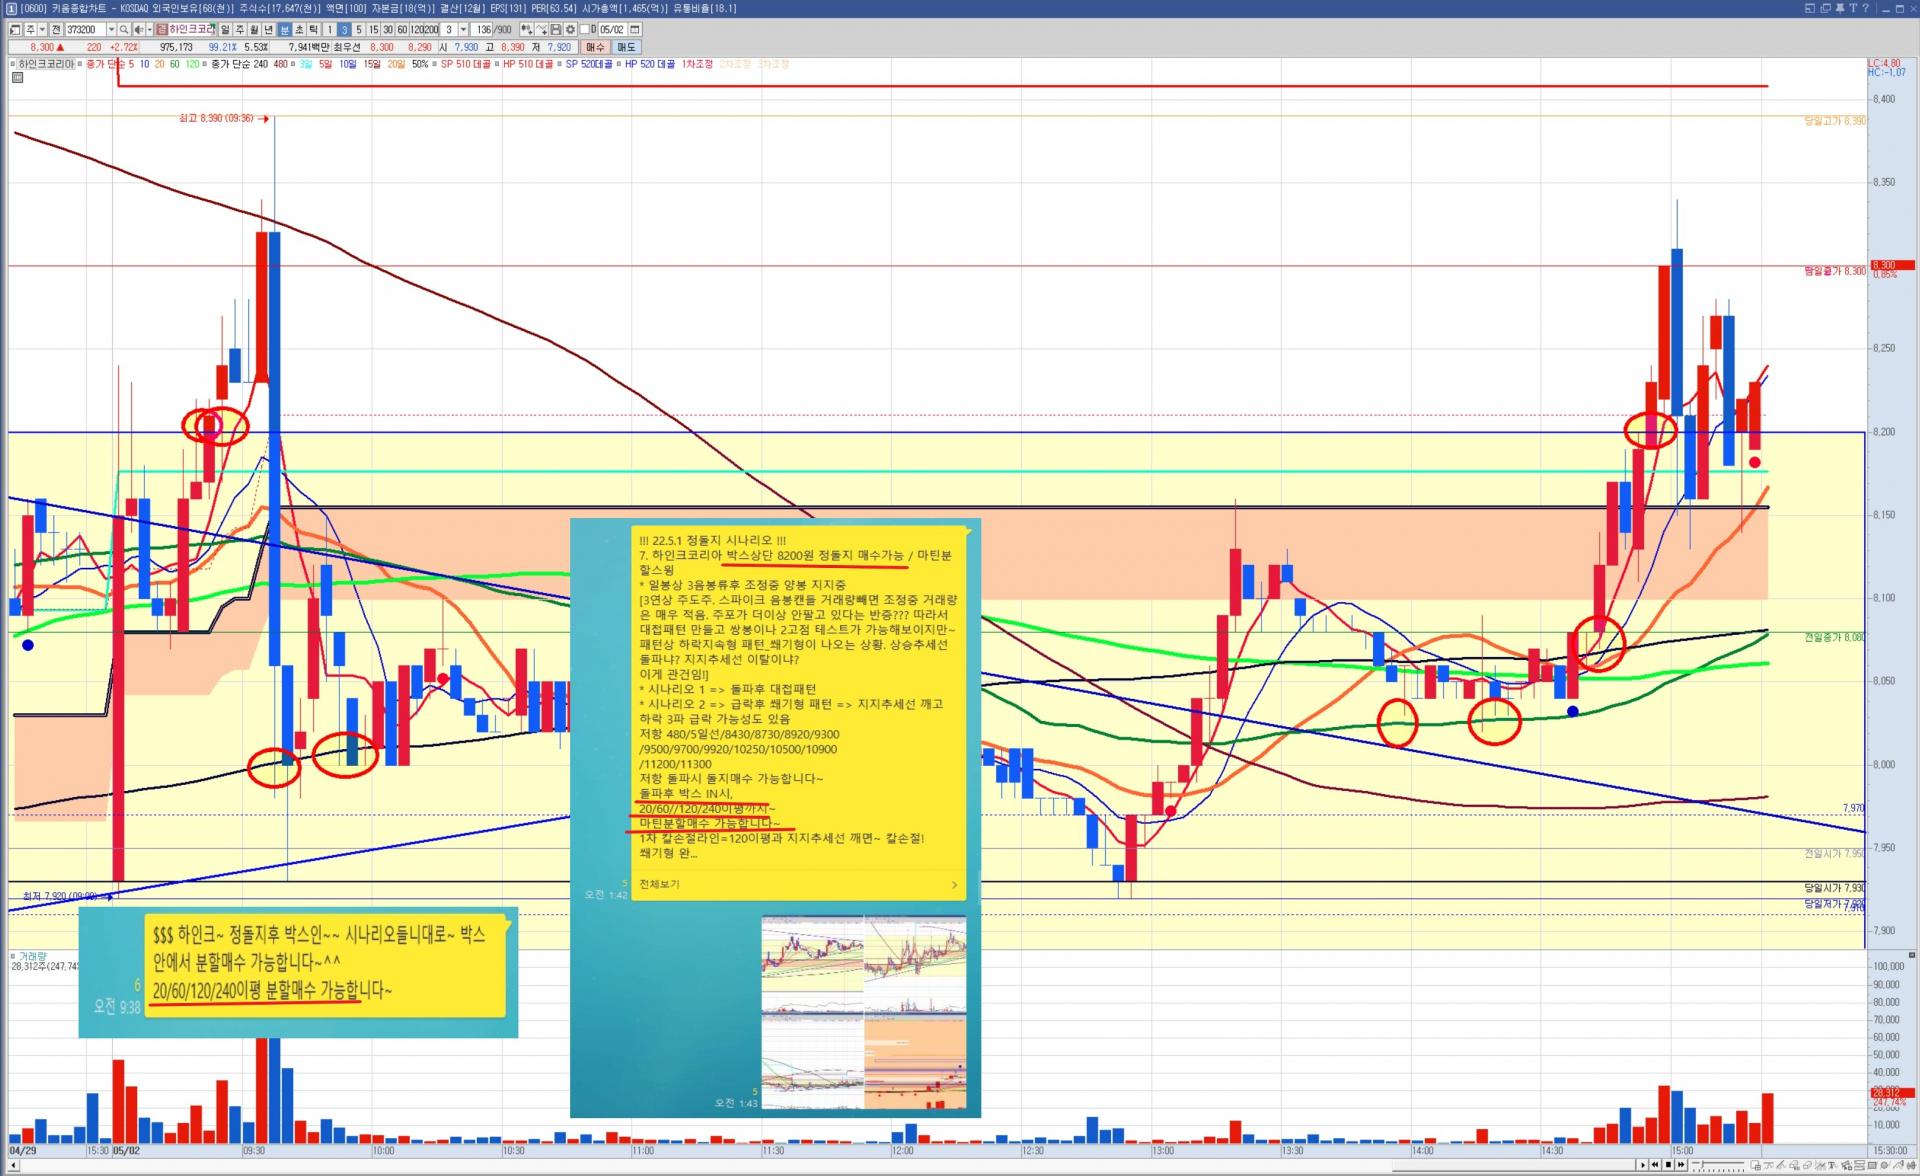The height and width of the screenshot is (1176, 1920).
Task: Open chart settings gear icon
Action: [x=570, y=30]
